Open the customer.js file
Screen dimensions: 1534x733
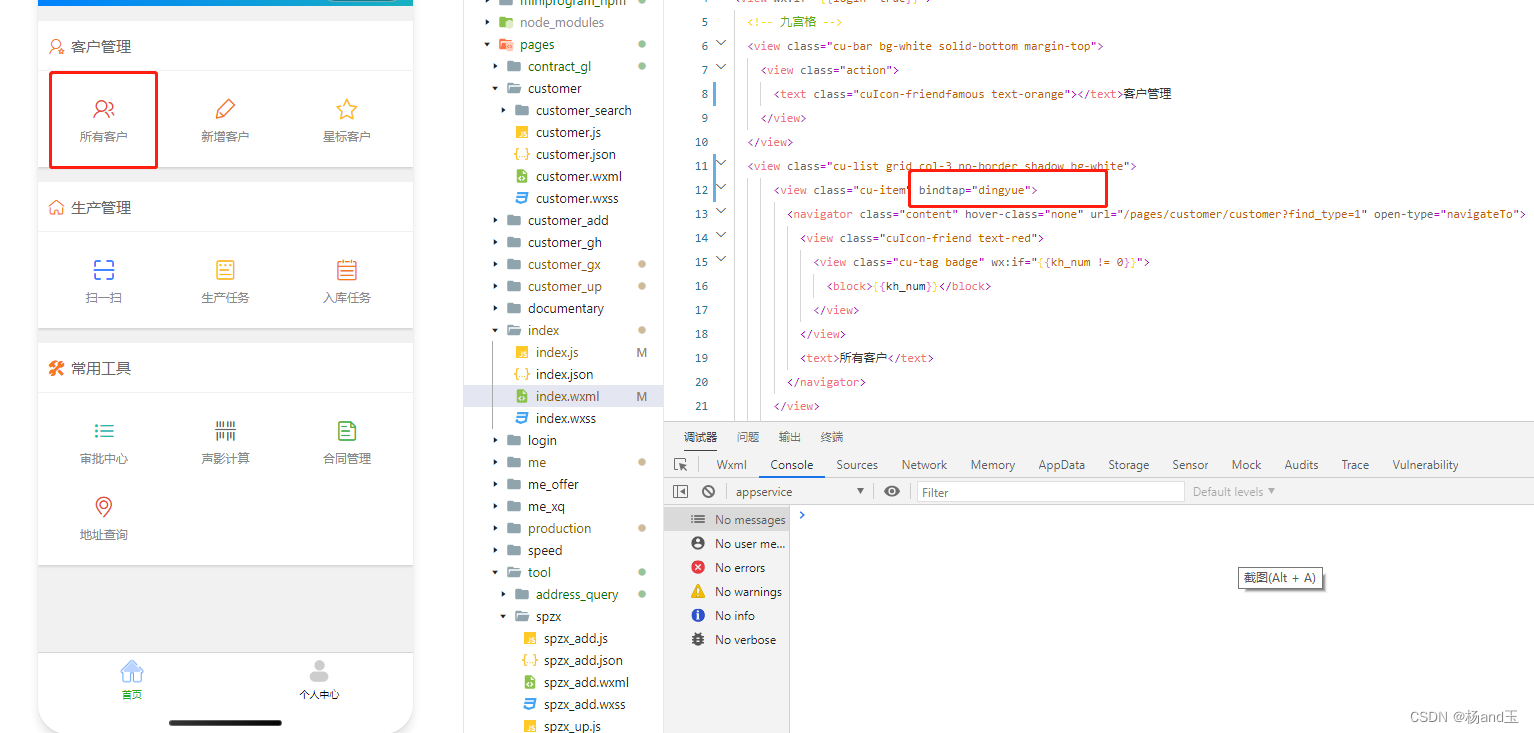click(x=567, y=133)
